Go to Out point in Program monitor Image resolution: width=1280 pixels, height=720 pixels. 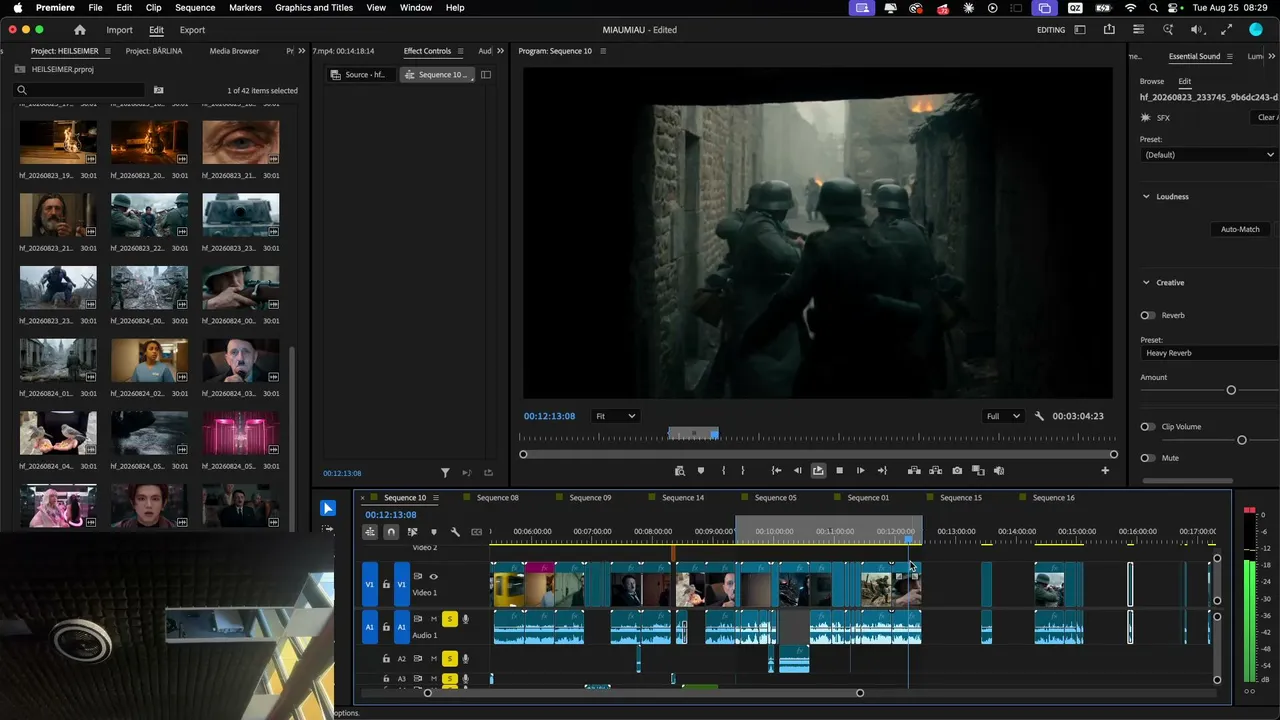[882, 471]
